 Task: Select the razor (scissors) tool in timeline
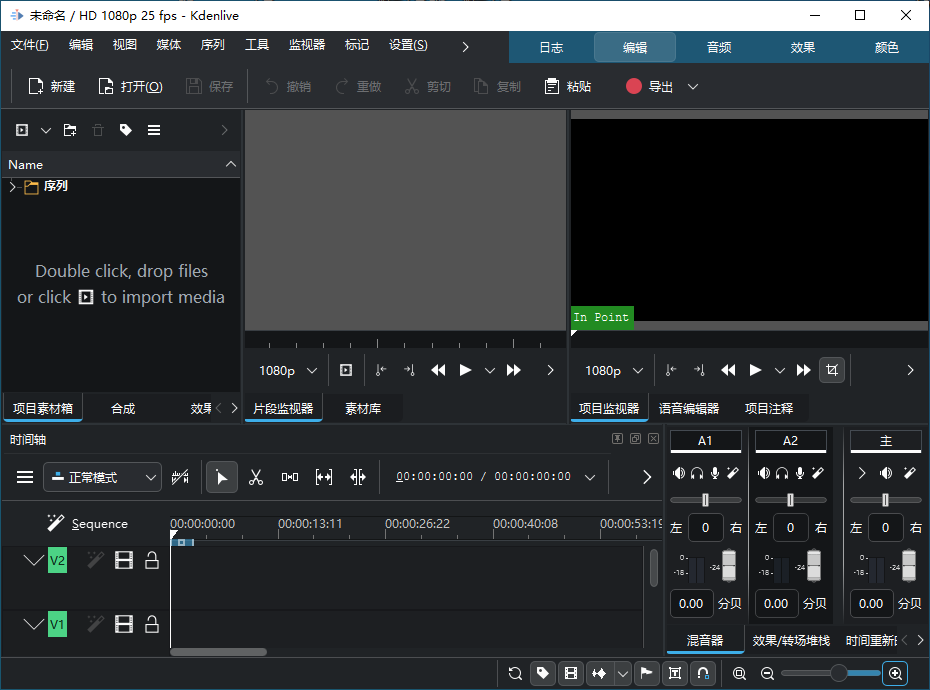256,477
